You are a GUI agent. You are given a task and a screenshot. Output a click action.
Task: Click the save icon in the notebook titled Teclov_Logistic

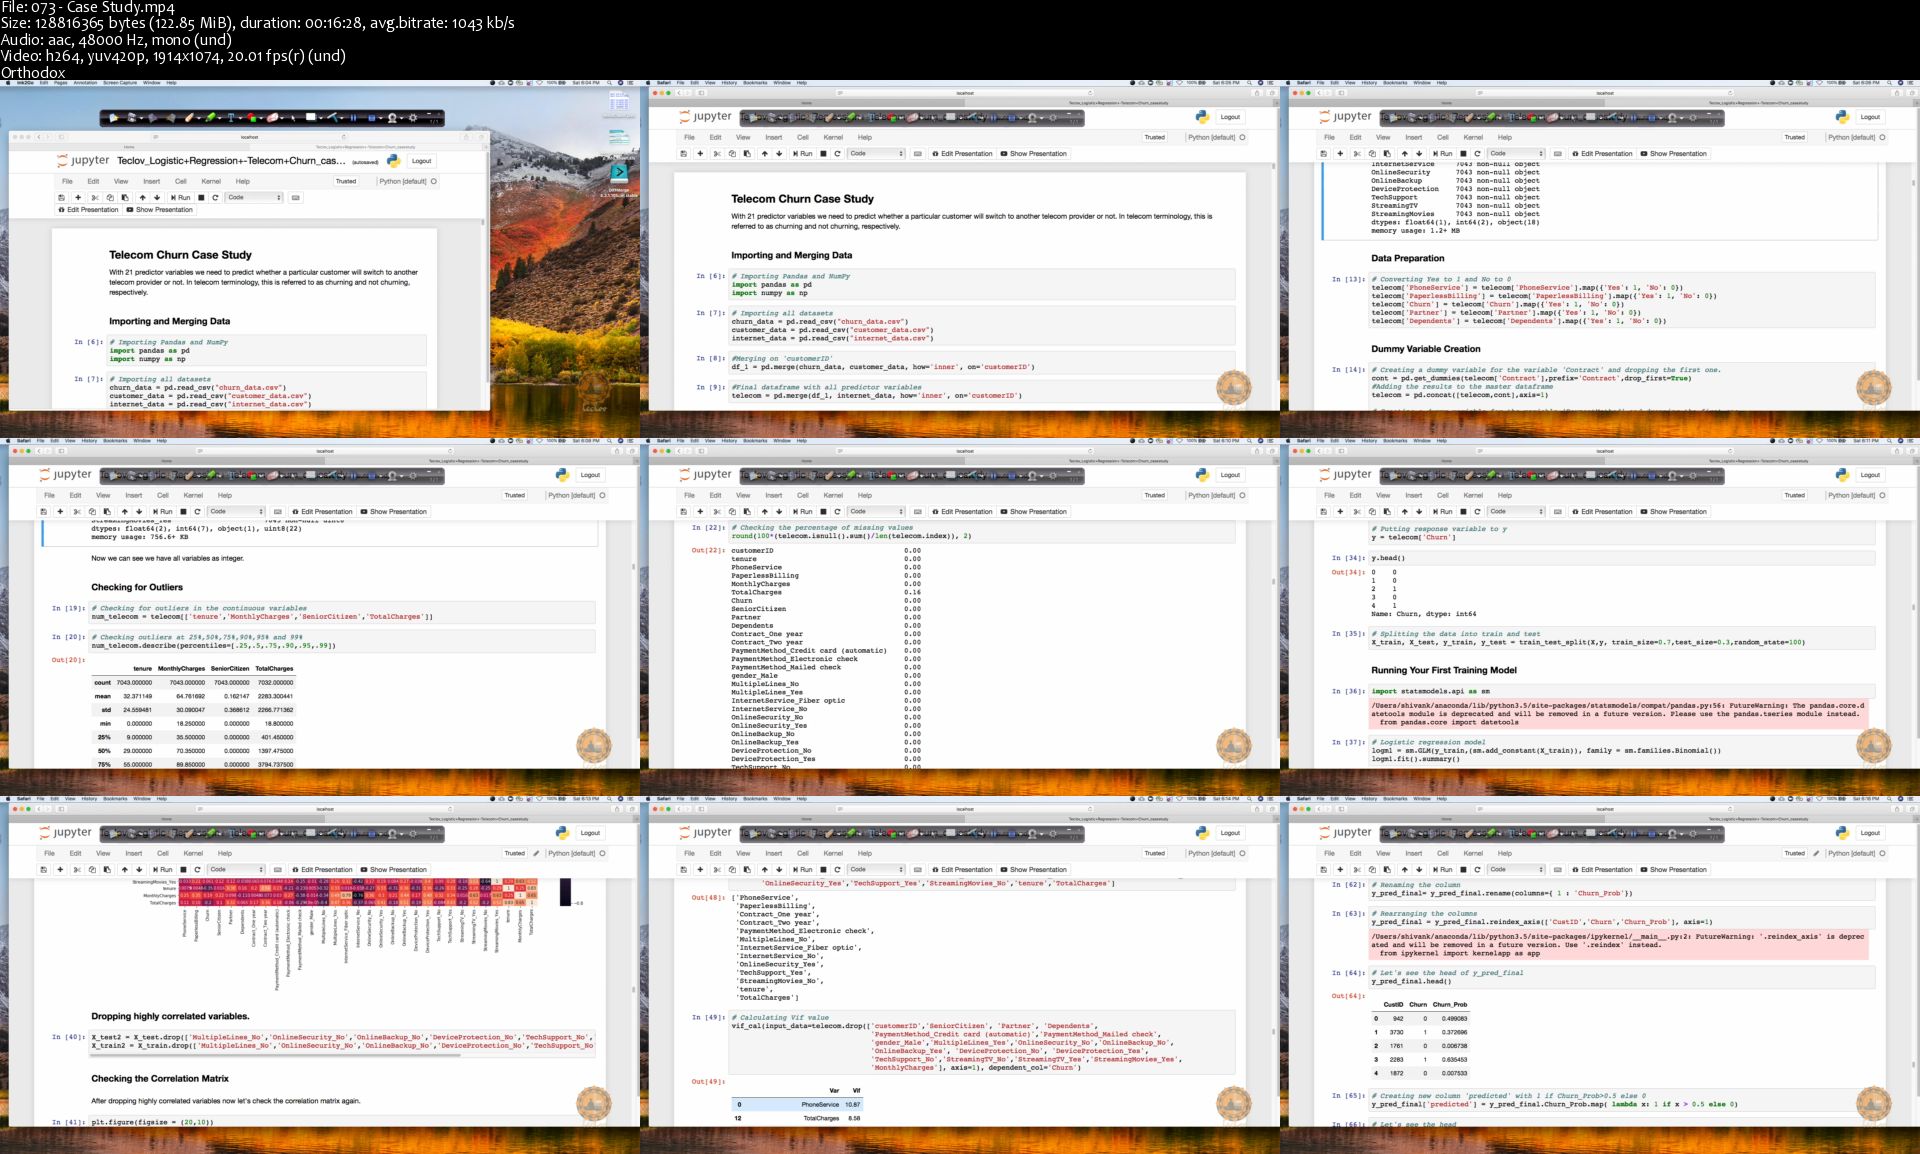pyautogui.click(x=61, y=197)
